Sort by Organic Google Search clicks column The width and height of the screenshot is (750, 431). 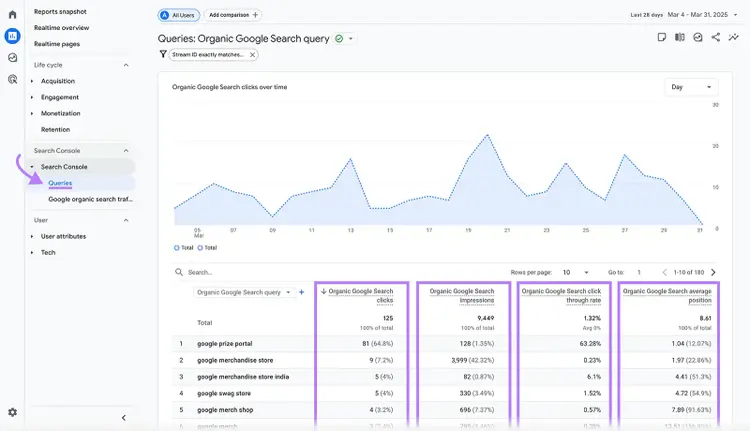pyautogui.click(x=361, y=296)
